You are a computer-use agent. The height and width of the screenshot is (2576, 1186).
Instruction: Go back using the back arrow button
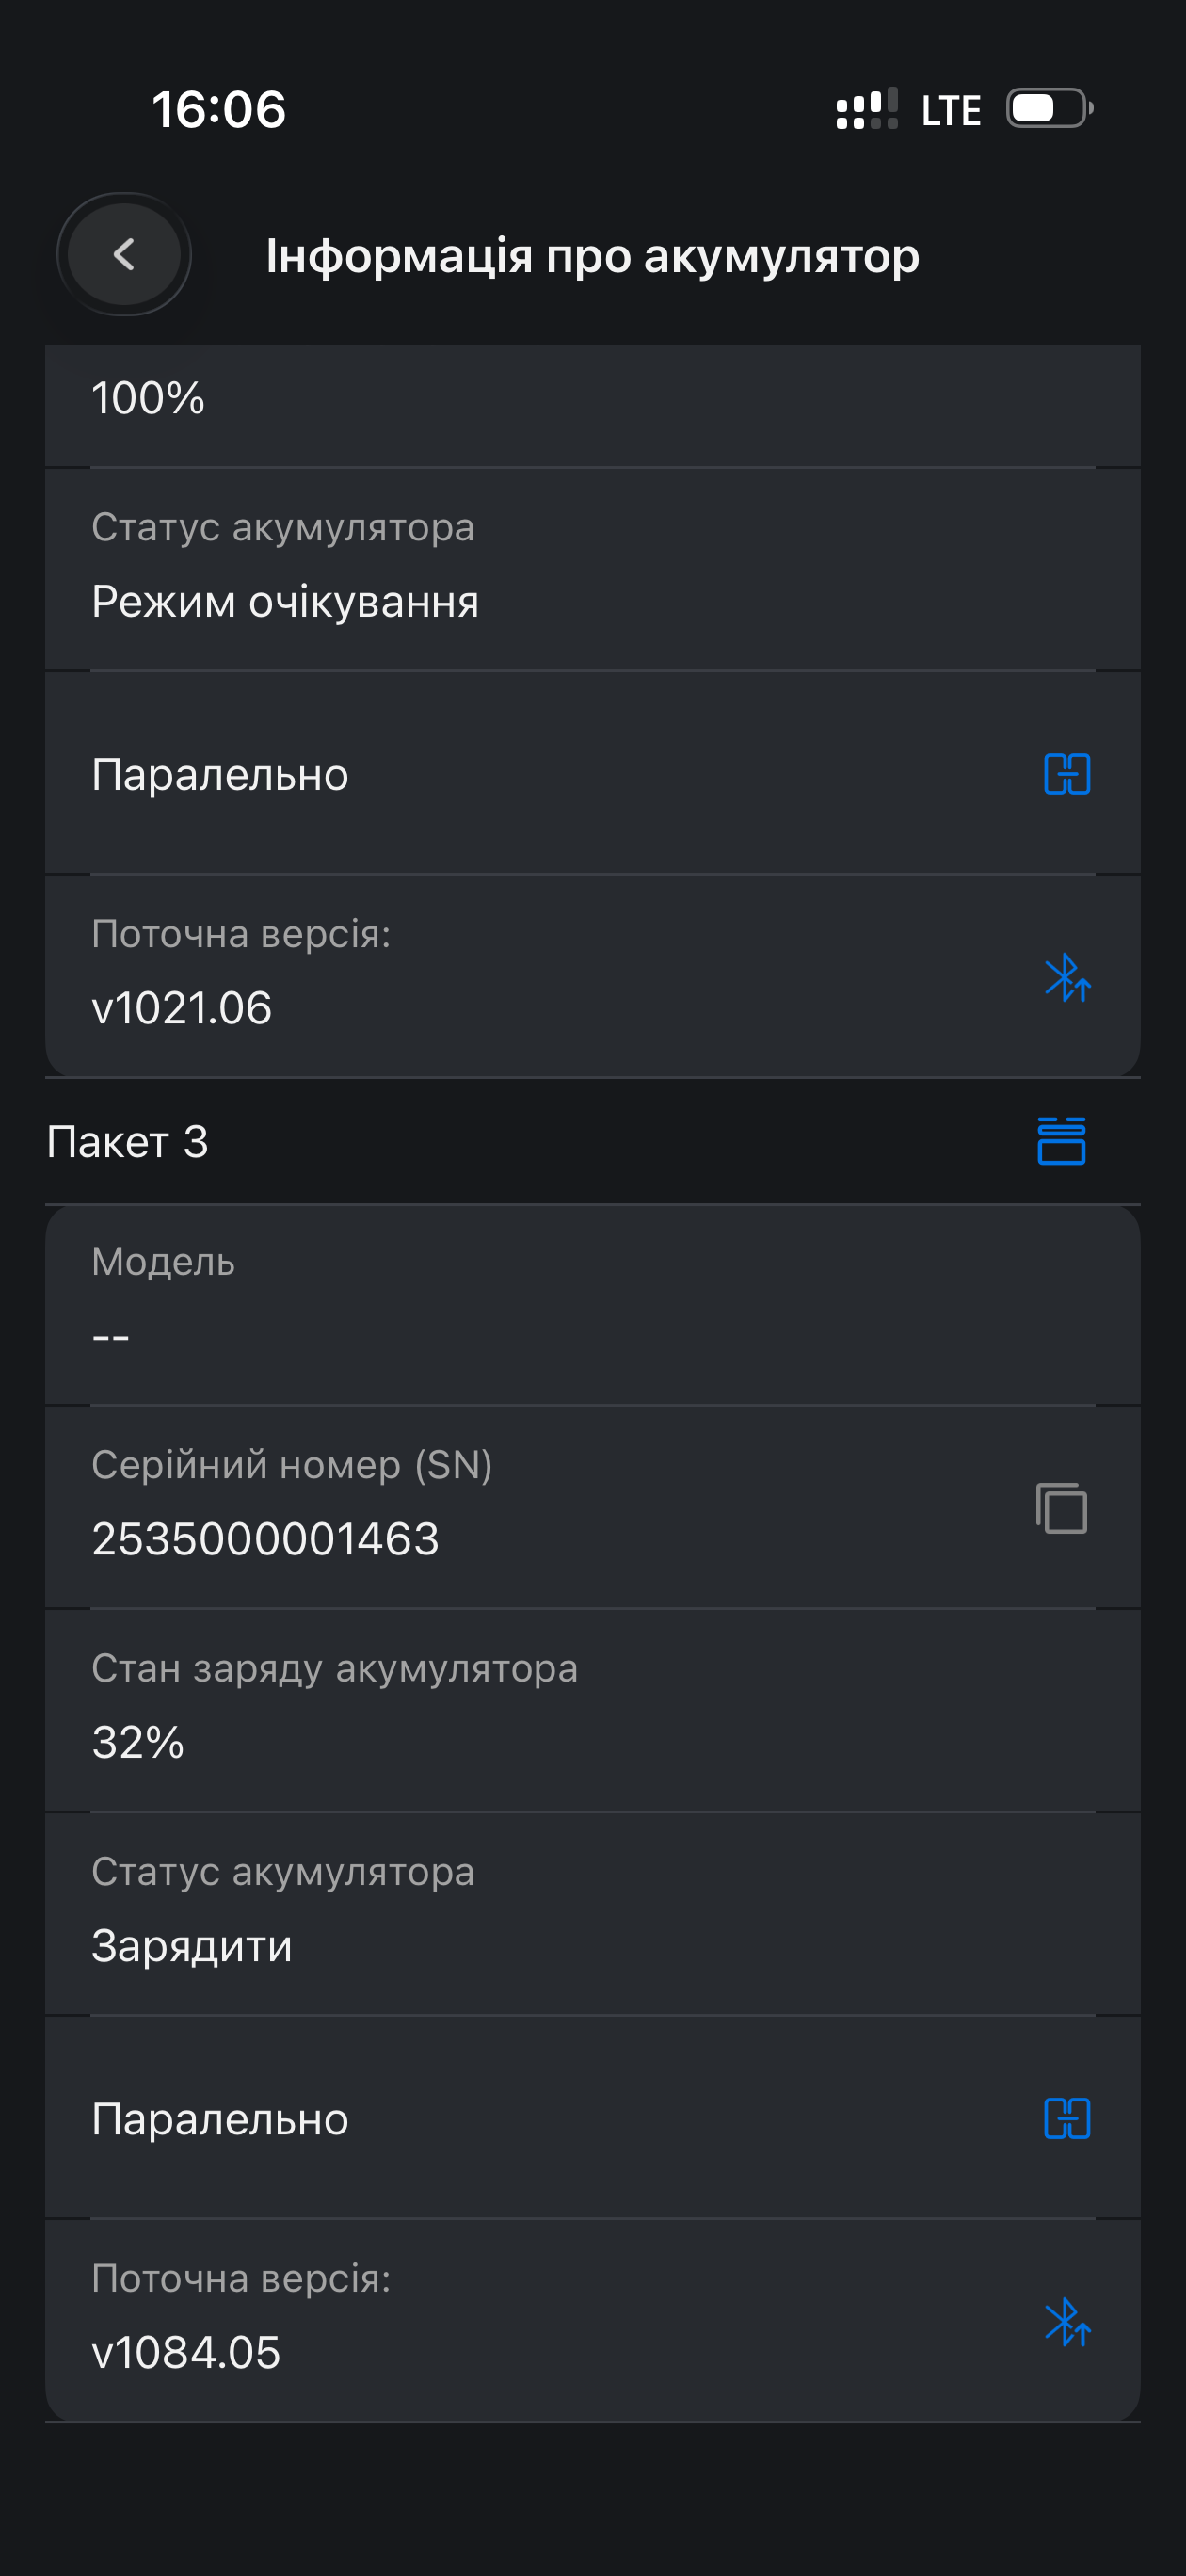point(124,254)
